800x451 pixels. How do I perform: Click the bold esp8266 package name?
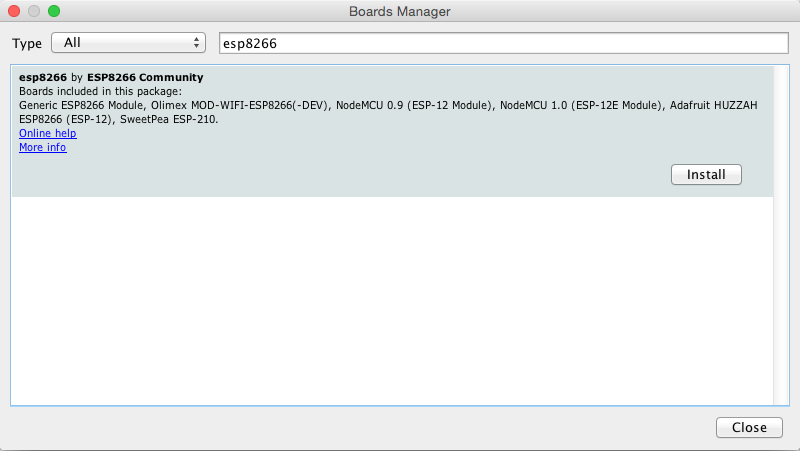coord(43,77)
